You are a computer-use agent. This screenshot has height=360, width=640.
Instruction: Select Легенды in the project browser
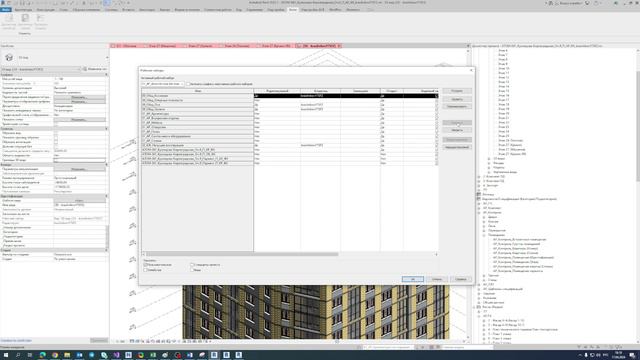(488, 195)
